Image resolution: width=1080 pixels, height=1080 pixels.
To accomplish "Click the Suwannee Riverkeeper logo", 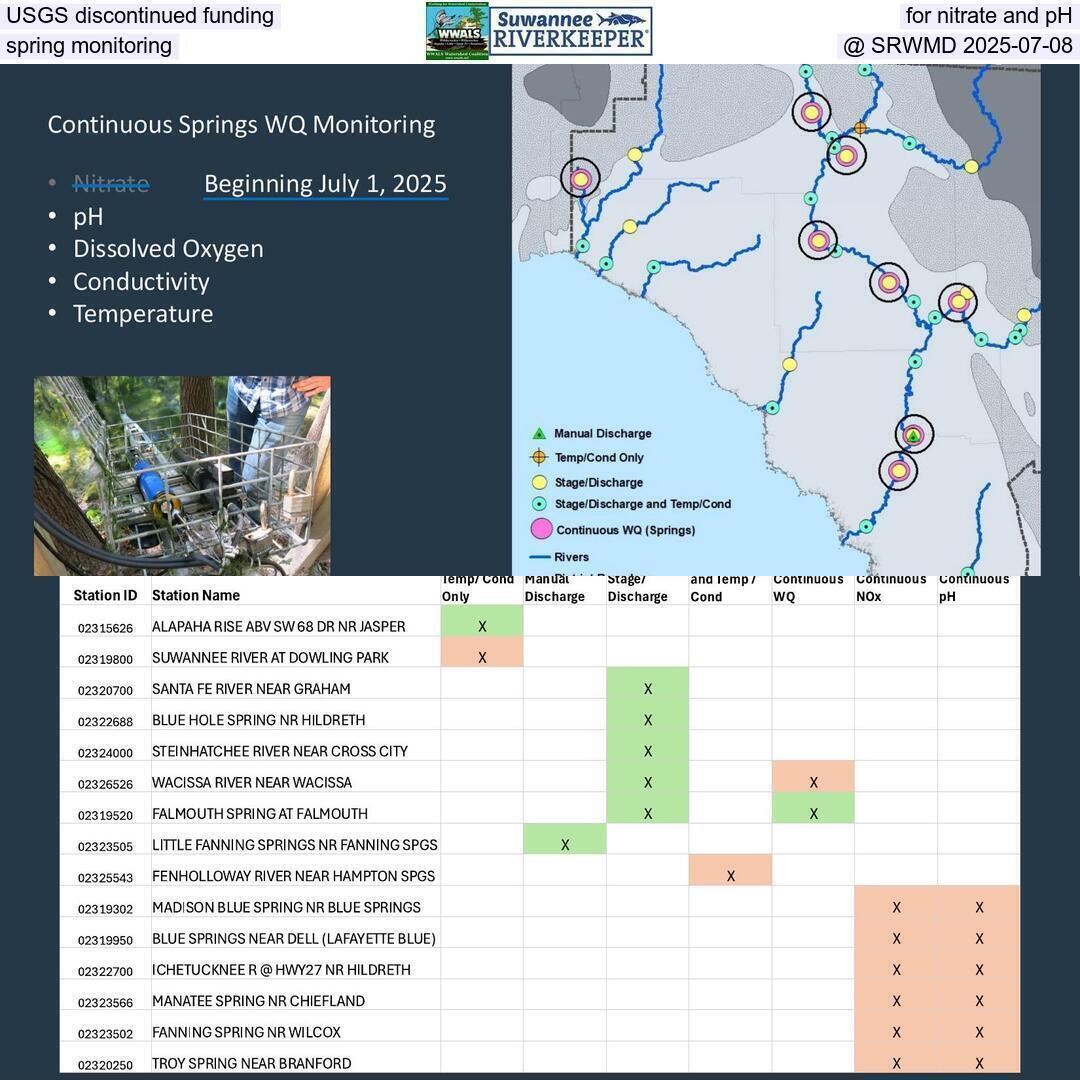I will (571, 31).
